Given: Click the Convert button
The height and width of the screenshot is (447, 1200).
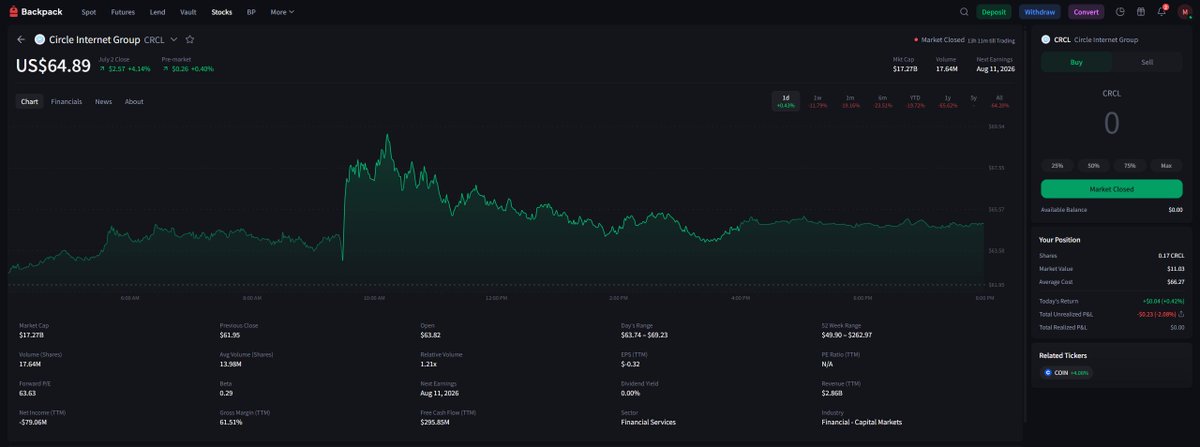Looking at the screenshot, I should [x=1086, y=12].
